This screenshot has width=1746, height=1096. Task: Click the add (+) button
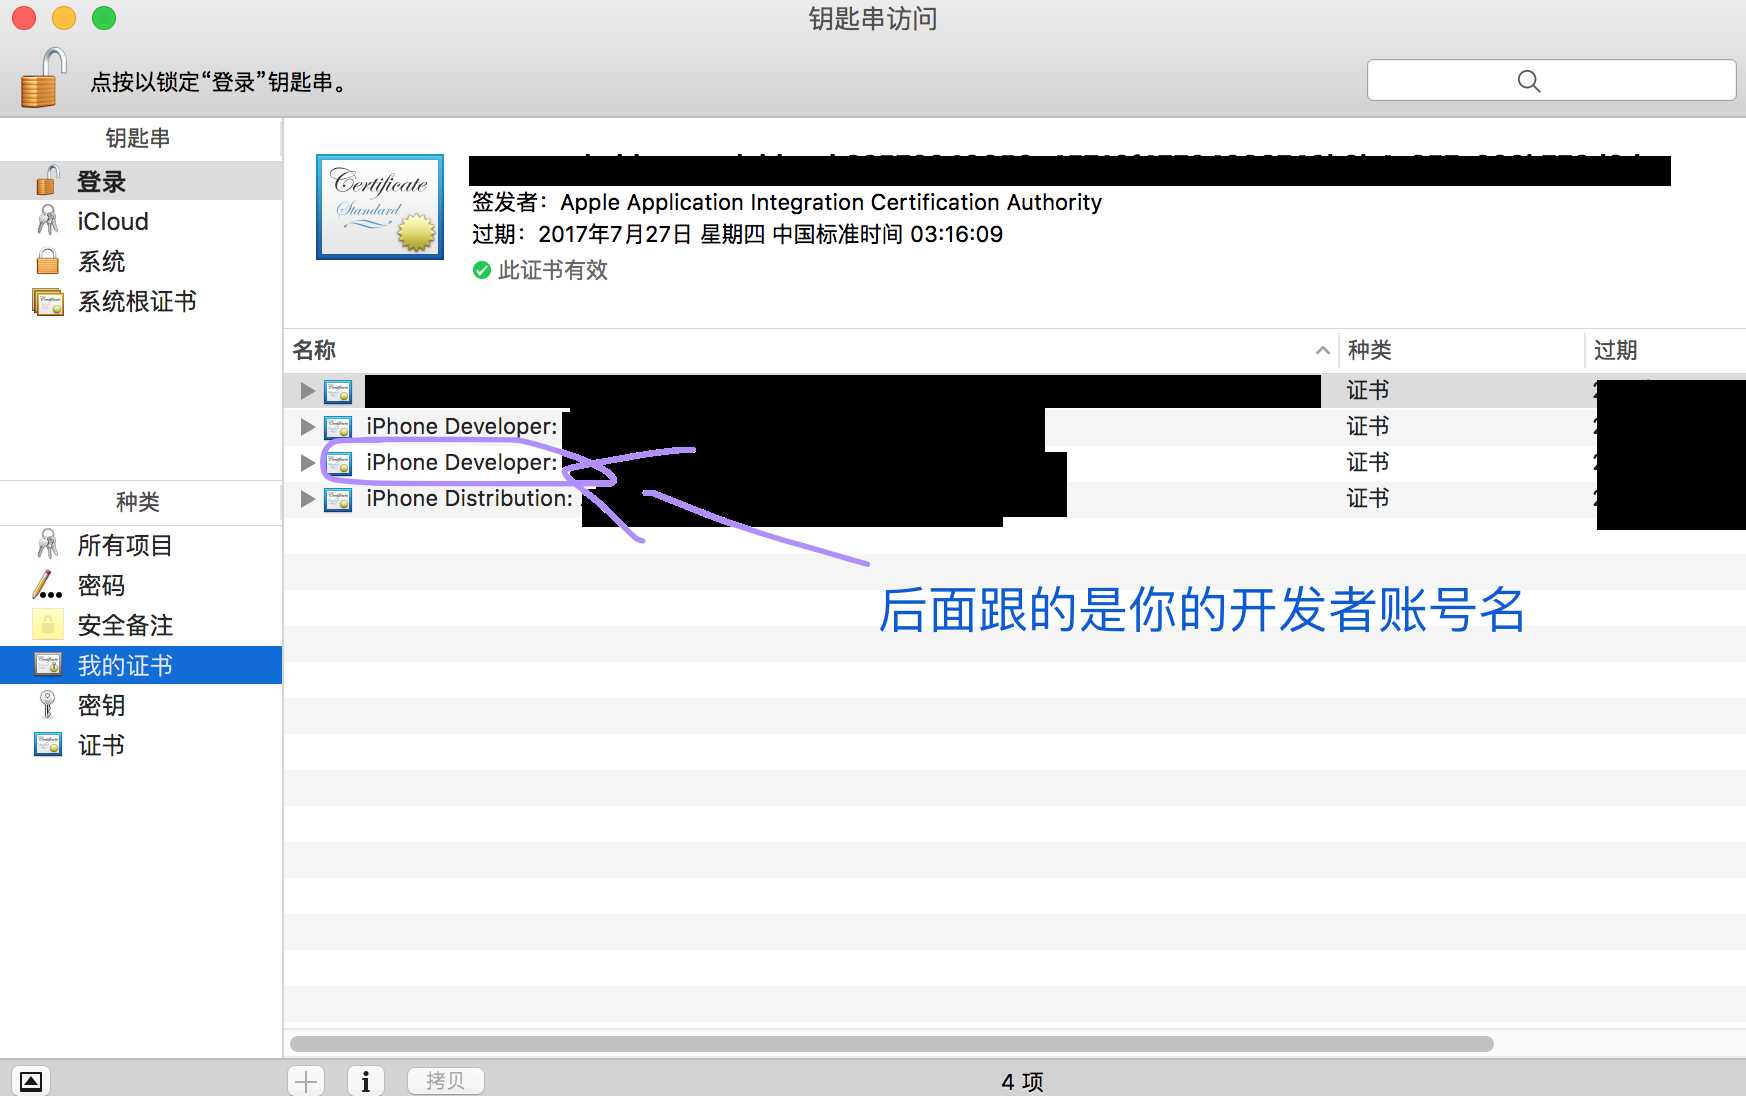tap(306, 1081)
